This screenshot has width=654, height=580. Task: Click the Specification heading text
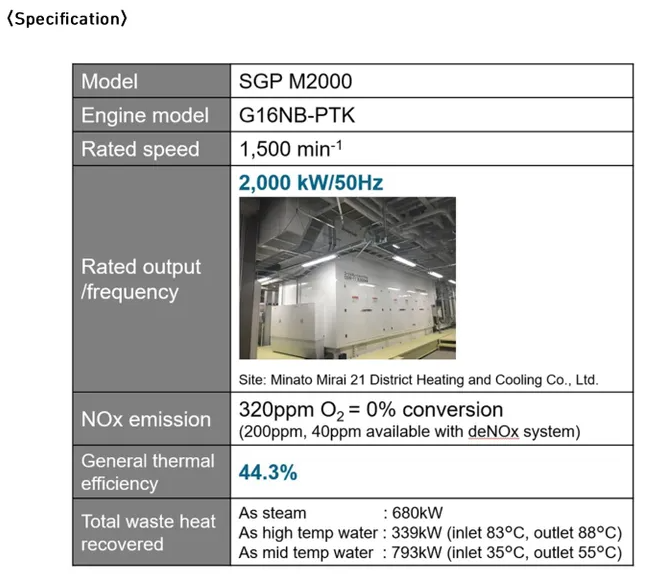coord(66,19)
